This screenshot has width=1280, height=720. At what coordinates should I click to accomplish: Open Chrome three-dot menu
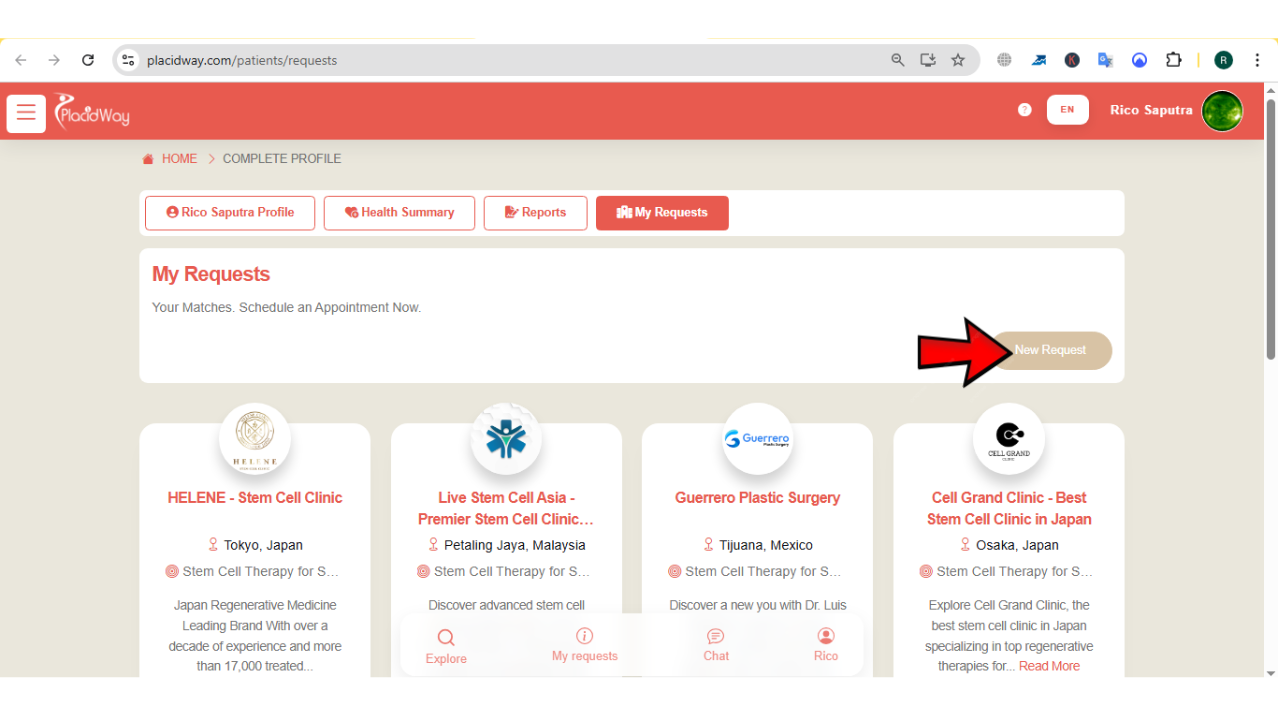coord(1257,60)
